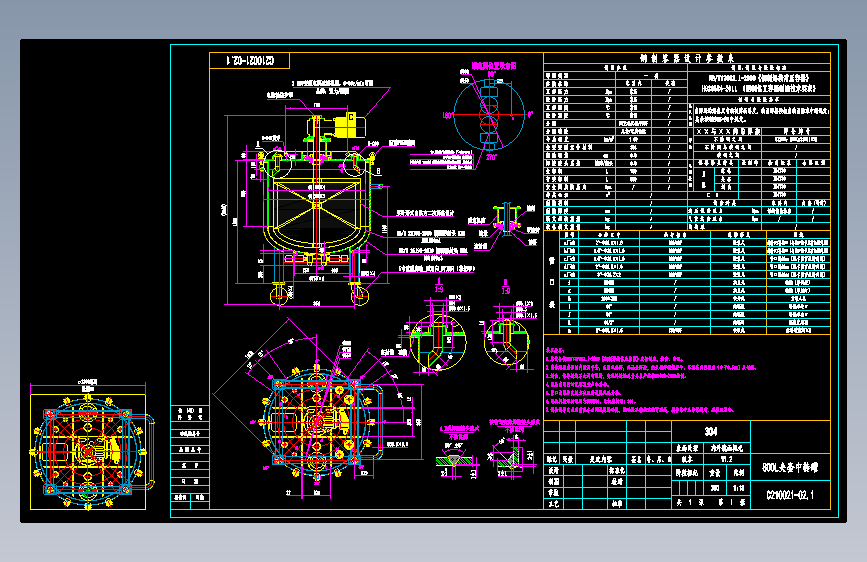The width and height of the screenshot is (867, 562).
Task: Click the 0° angle label
Action: 531,115
